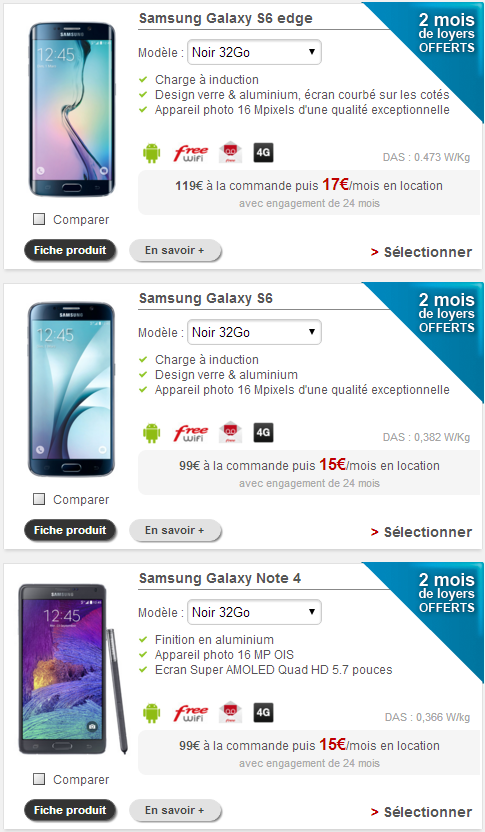Click Fiche produit for Galaxy S6 edge
The width and height of the screenshot is (485, 832).
point(70,250)
